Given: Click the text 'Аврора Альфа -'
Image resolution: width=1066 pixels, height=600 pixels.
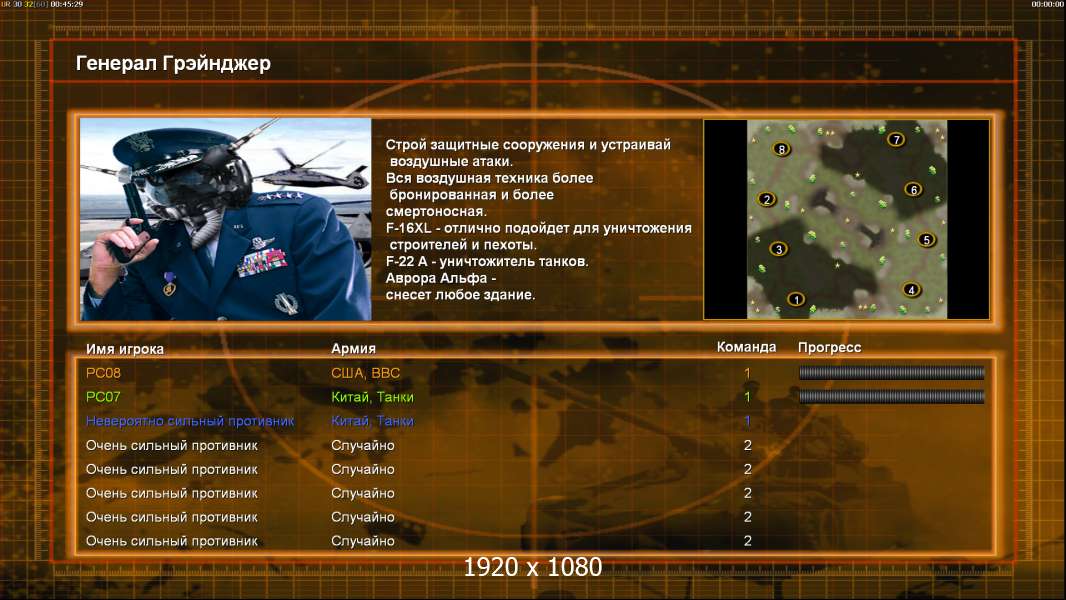Looking at the screenshot, I should click(x=441, y=278).
